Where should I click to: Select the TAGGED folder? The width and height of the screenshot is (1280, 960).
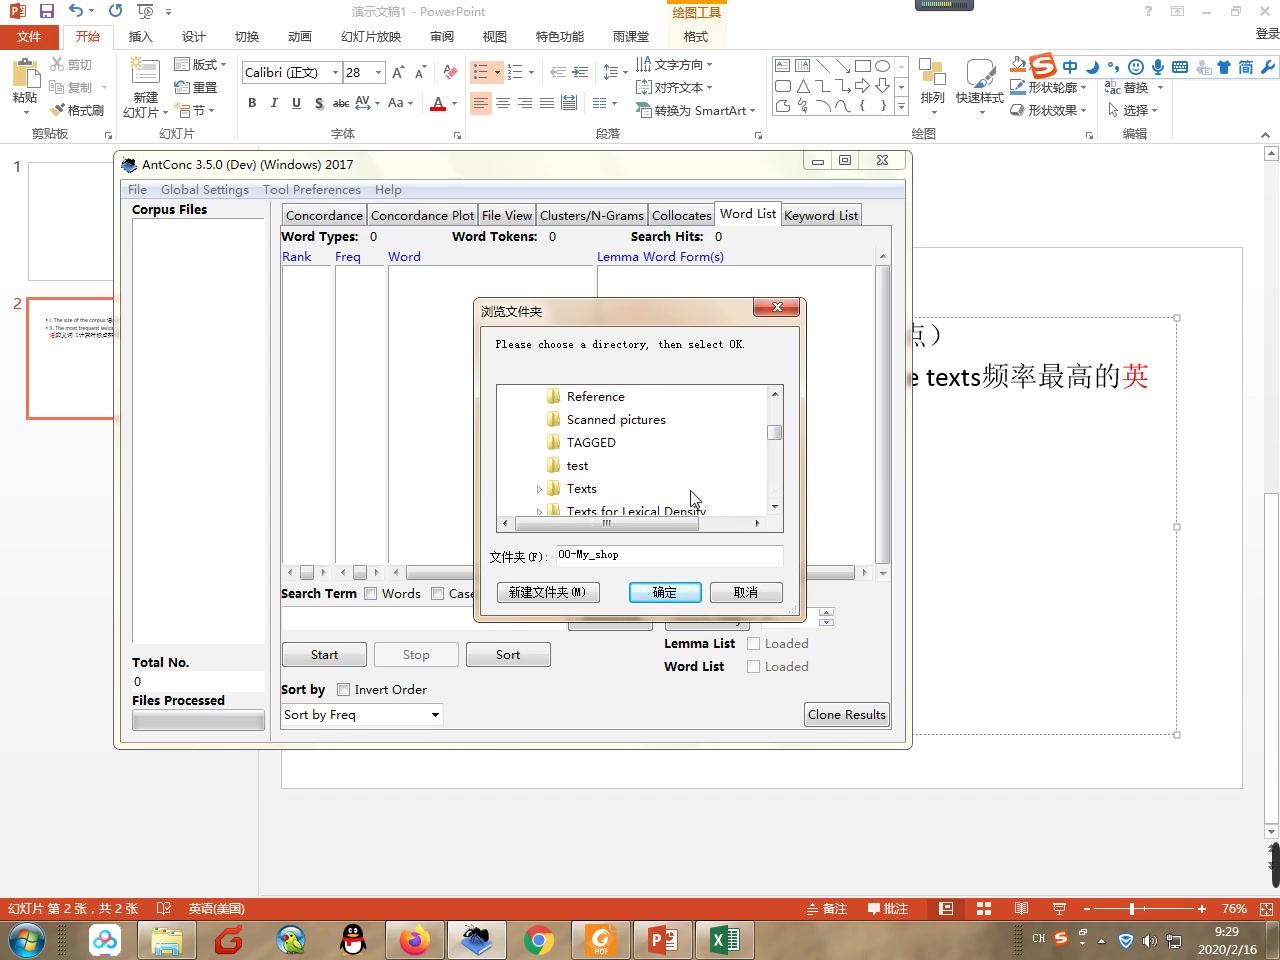(590, 442)
